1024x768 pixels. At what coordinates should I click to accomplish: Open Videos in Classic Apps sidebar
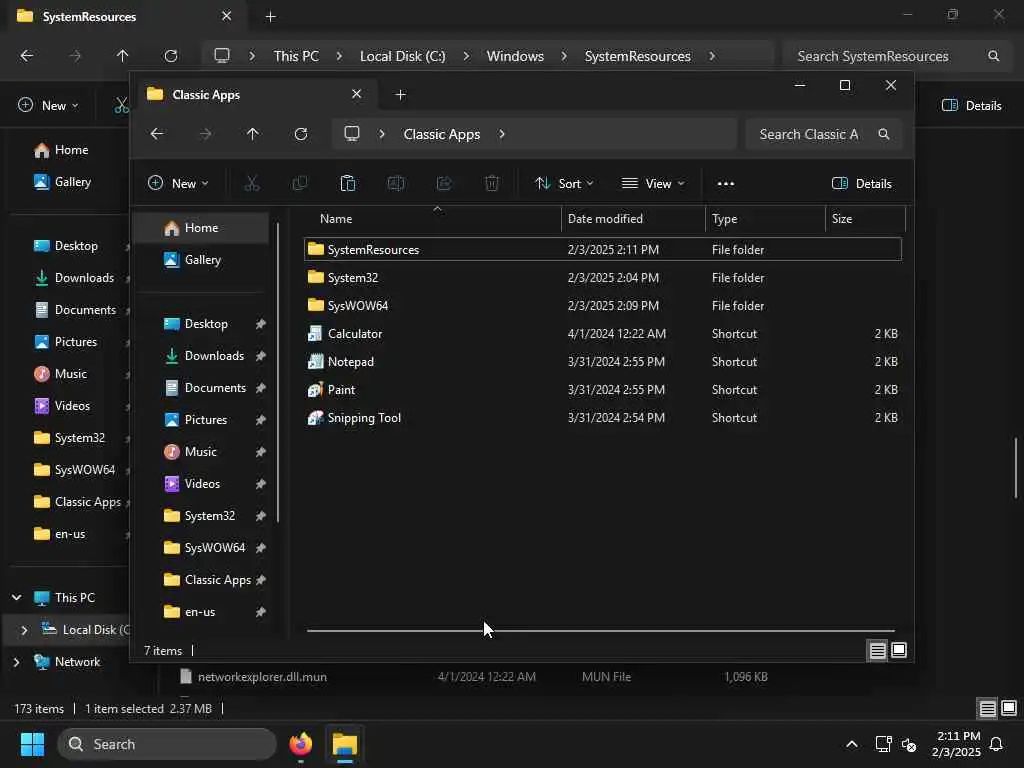click(x=202, y=484)
